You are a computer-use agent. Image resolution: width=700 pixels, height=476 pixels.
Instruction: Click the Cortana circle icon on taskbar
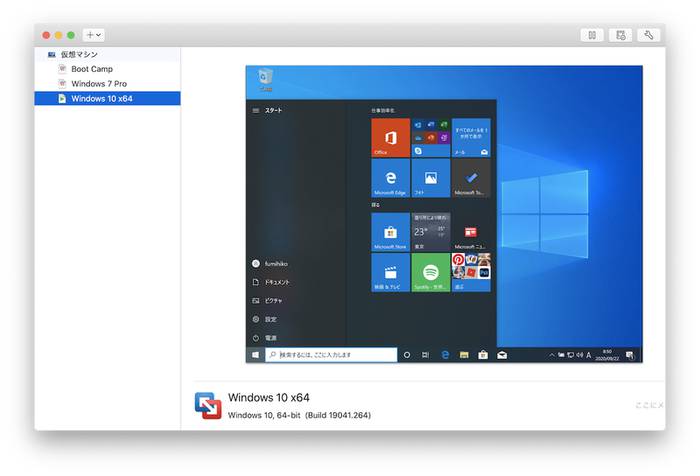(407, 355)
